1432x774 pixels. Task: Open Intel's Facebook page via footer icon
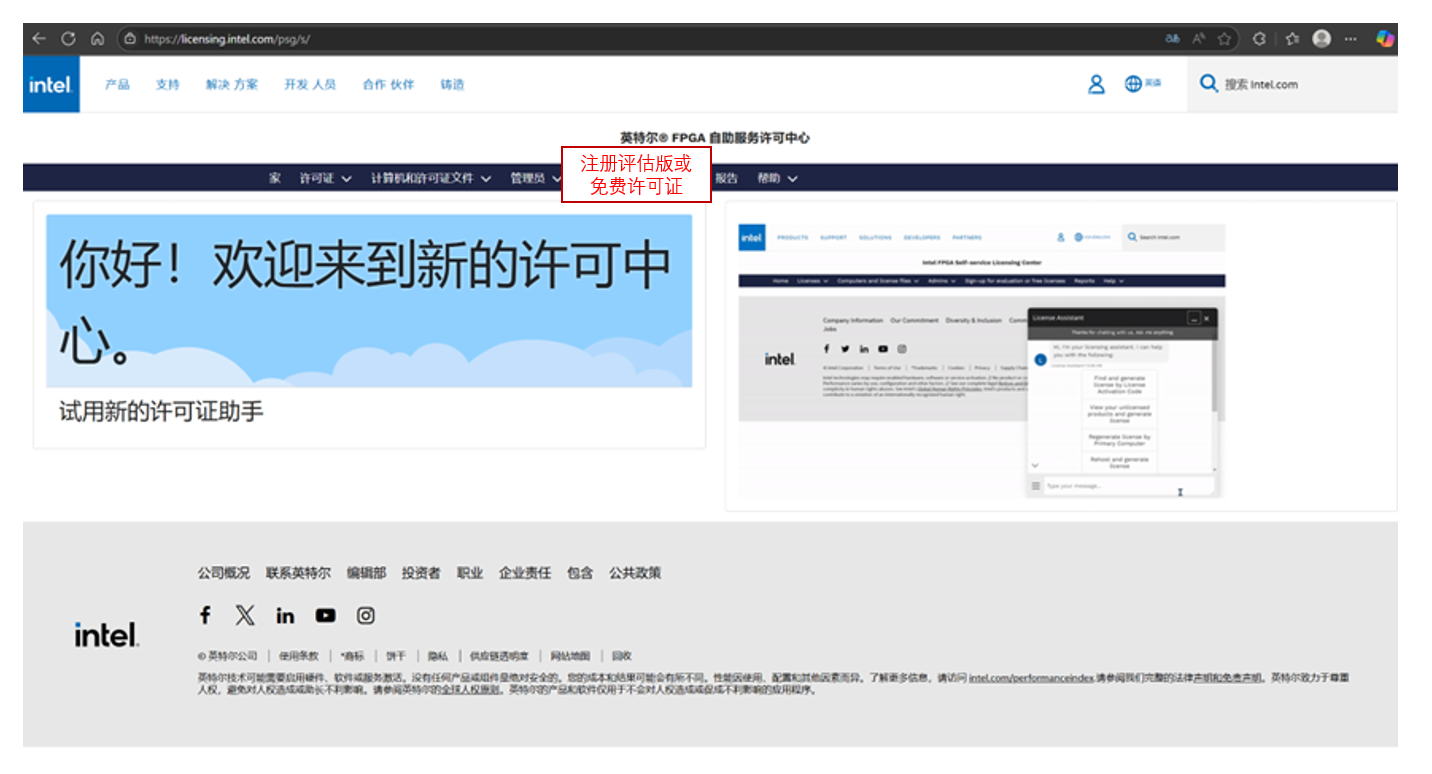(205, 615)
